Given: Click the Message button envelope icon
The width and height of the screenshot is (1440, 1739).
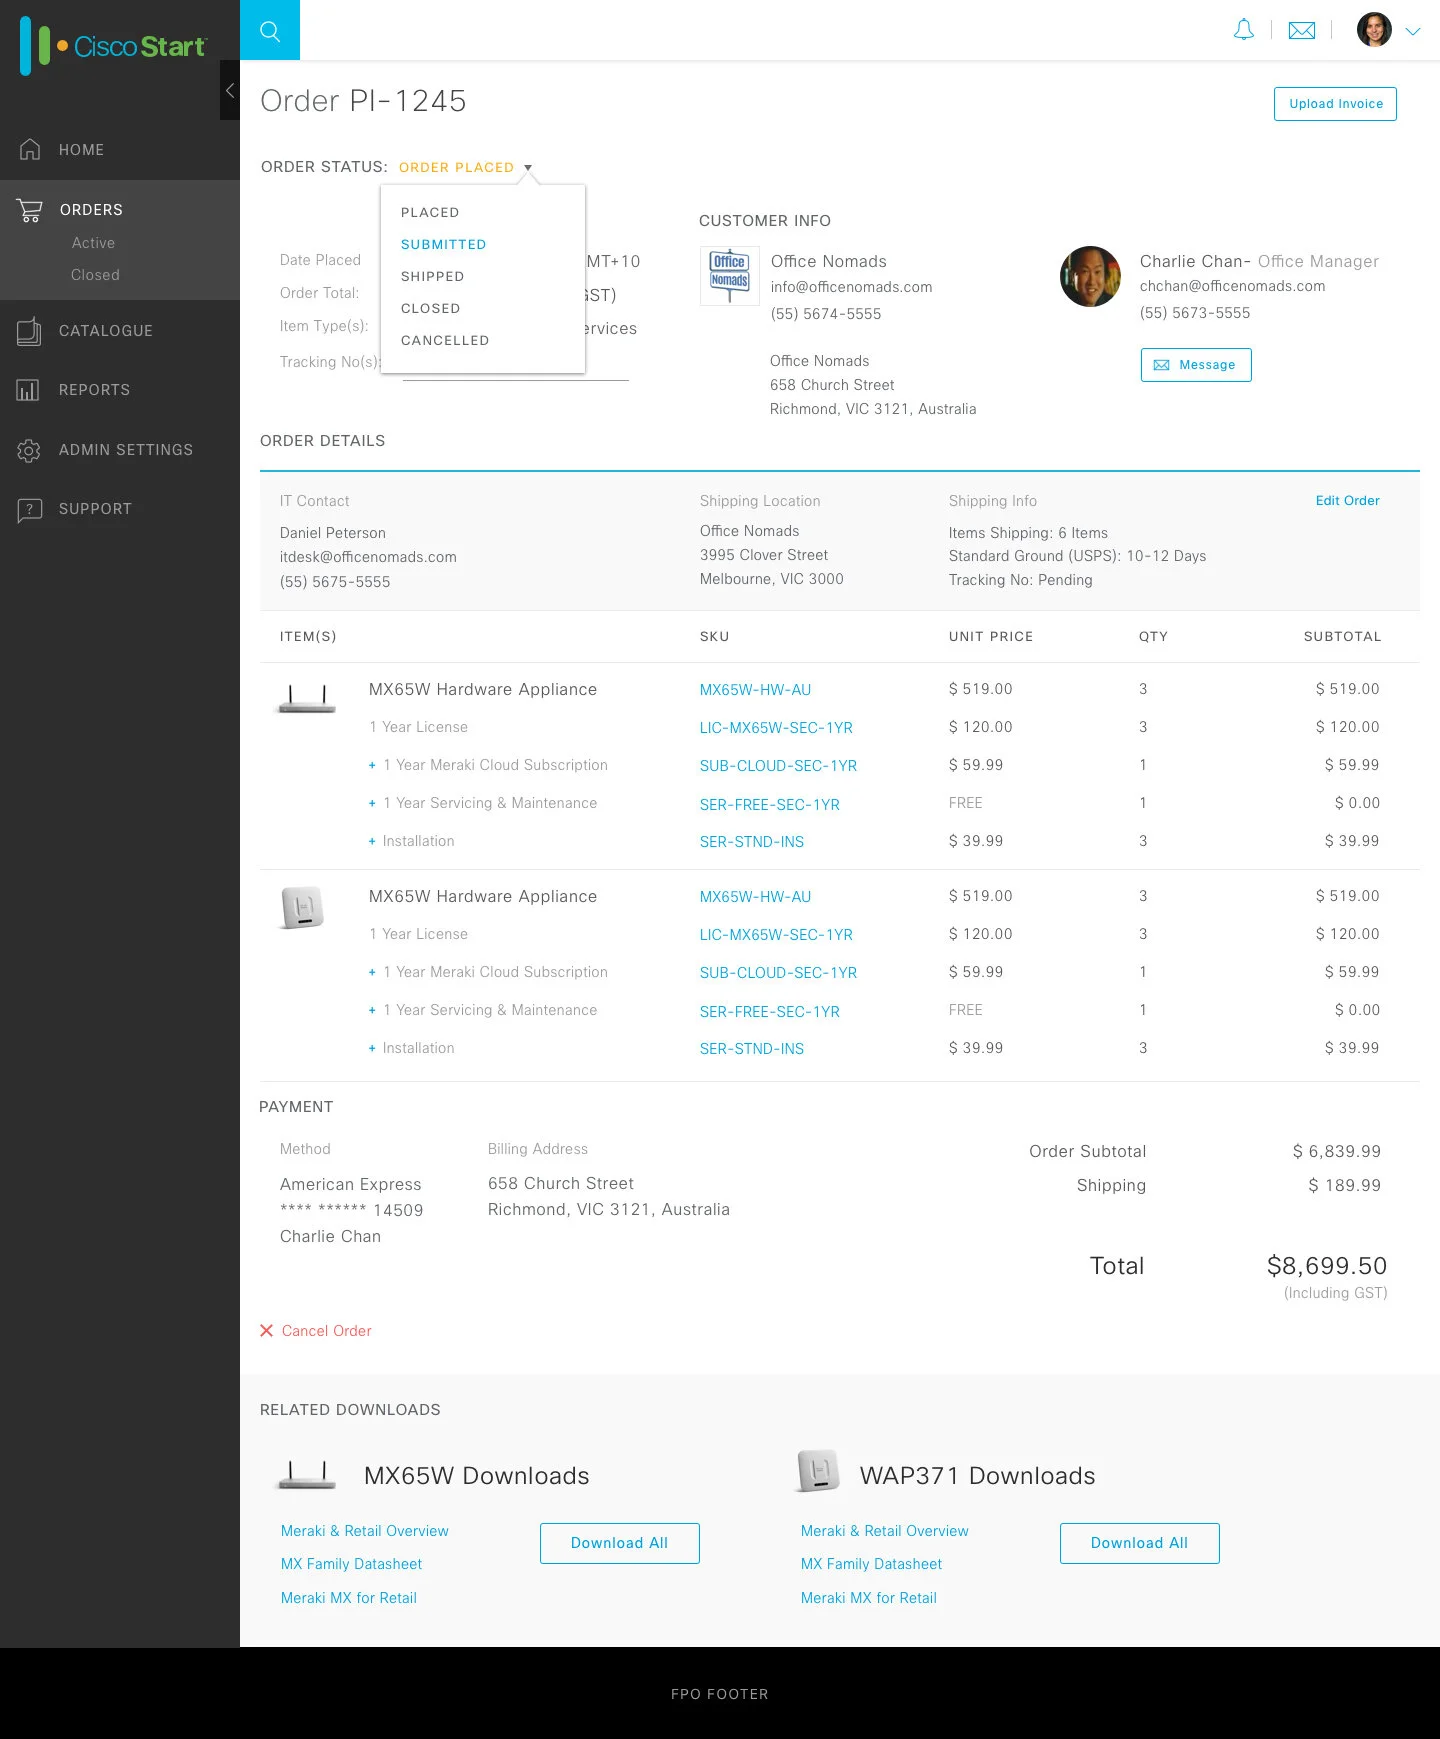Looking at the screenshot, I should pyautogui.click(x=1161, y=365).
